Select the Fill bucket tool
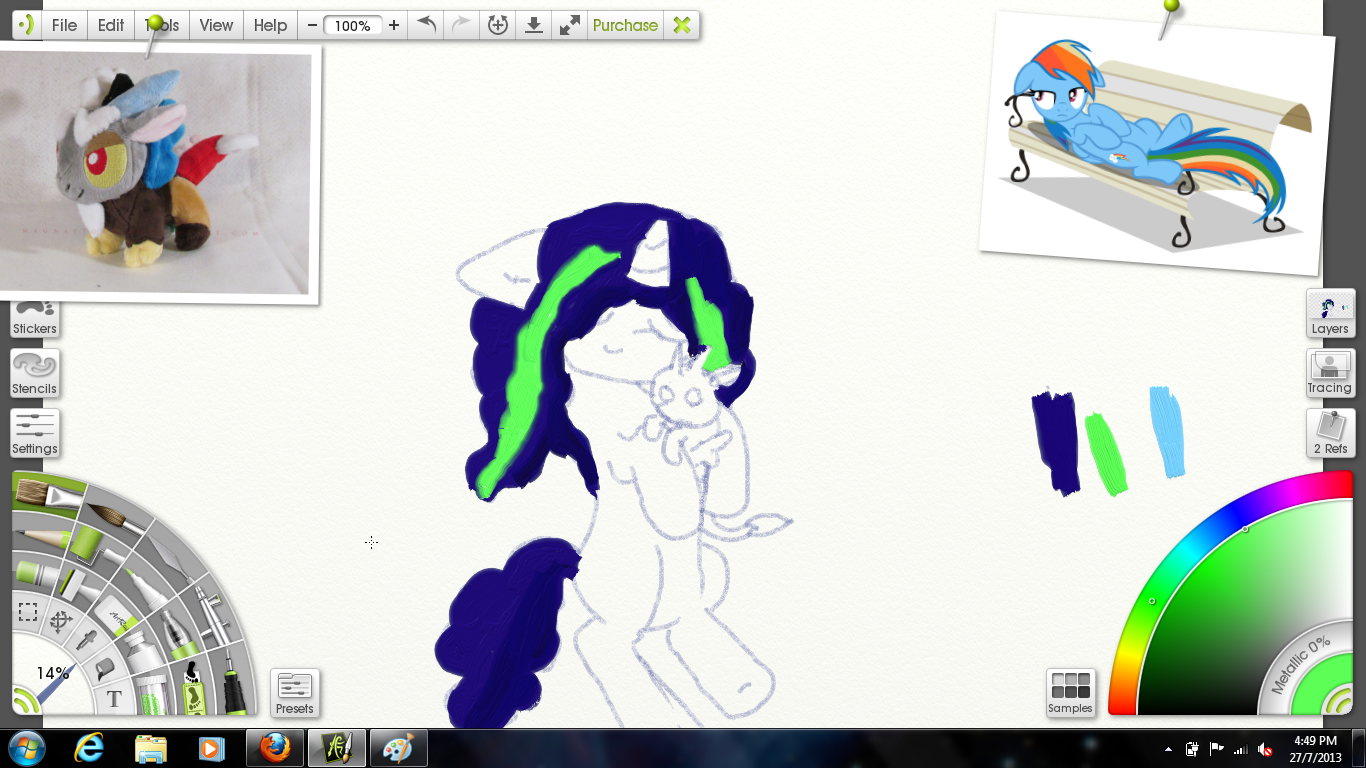Viewport: 1366px width, 768px height. pyautogui.click(x=105, y=668)
